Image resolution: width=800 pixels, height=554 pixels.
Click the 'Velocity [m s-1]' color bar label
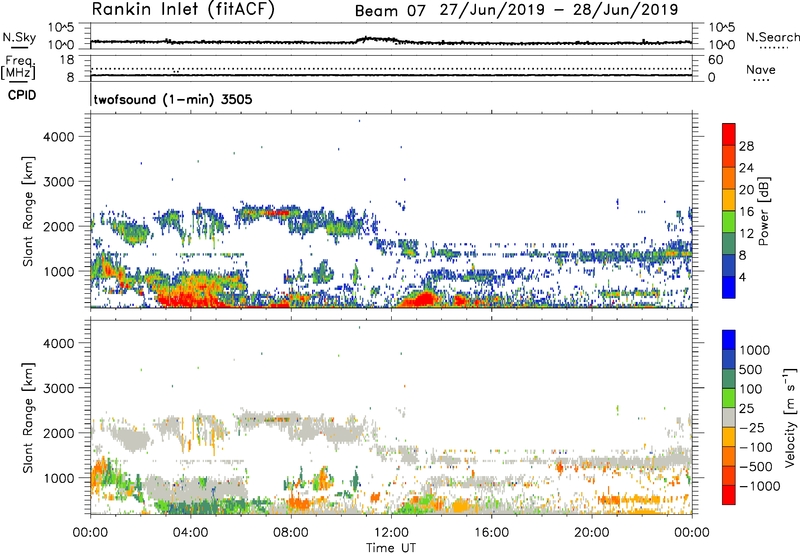pyautogui.click(x=790, y=417)
